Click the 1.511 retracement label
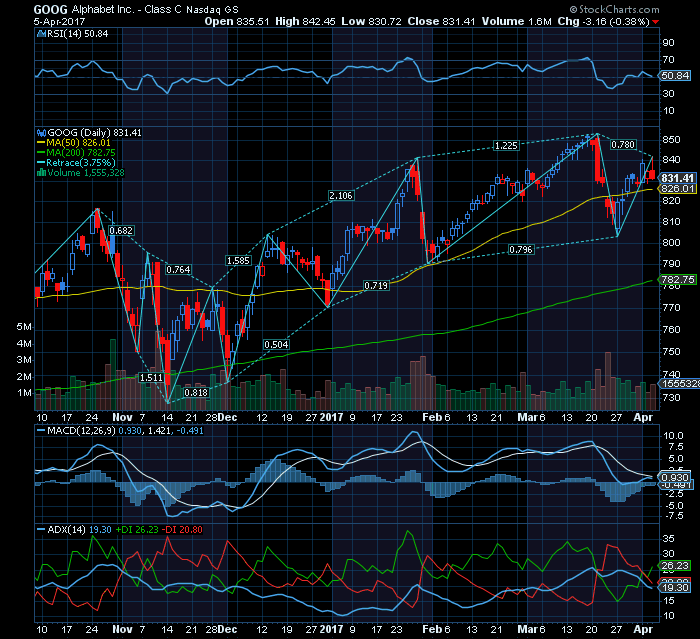This screenshot has height=639, width=700. tap(151, 377)
